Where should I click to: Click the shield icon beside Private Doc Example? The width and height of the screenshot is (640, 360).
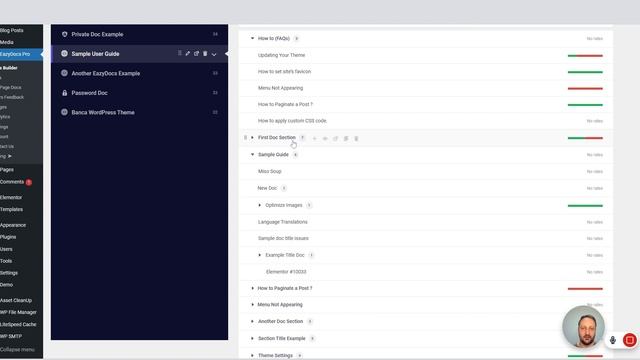(x=64, y=34)
